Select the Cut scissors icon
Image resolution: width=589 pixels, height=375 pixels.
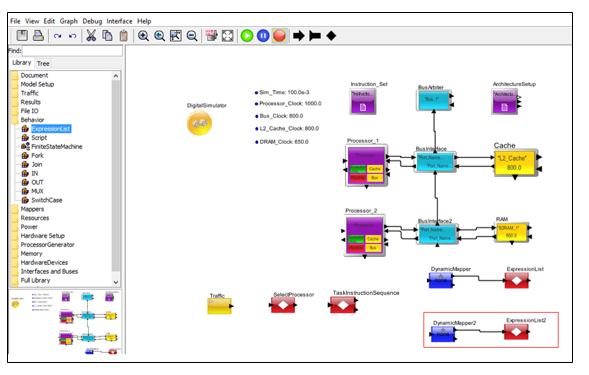[91, 36]
